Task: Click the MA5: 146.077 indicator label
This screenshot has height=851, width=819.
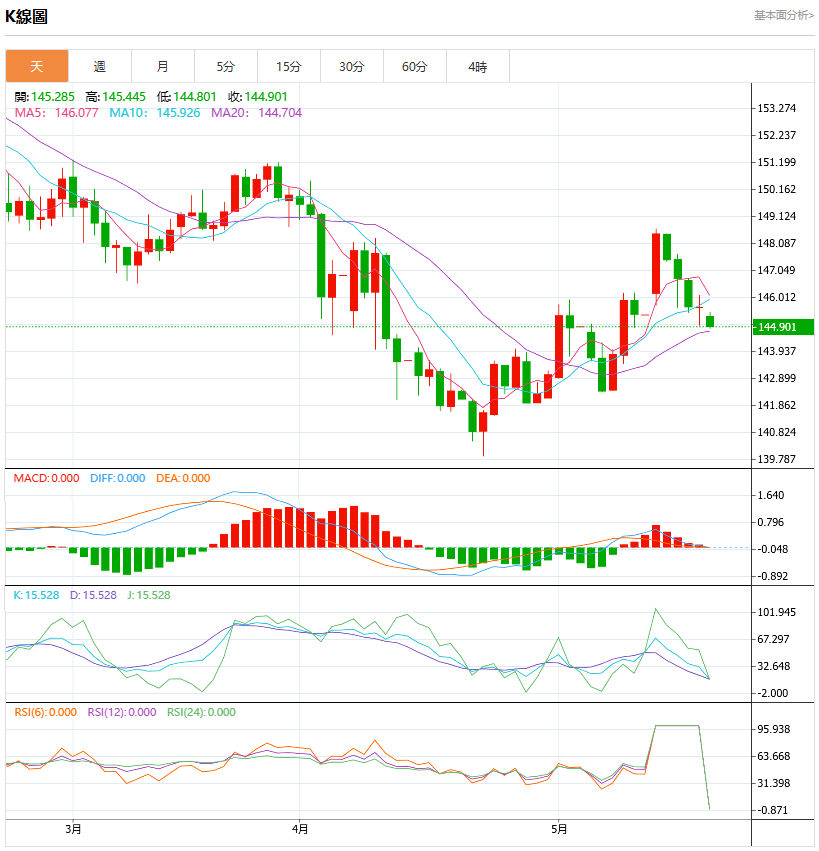Action: coord(56,113)
